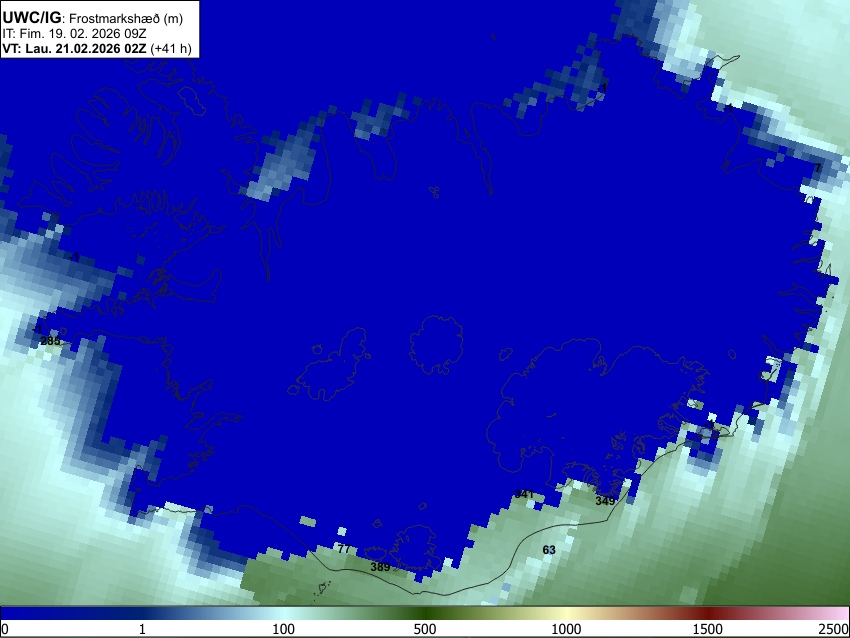Click the legend tick label 100
Image resolution: width=850 pixels, height=638 pixels.
click(x=283, y=629)
